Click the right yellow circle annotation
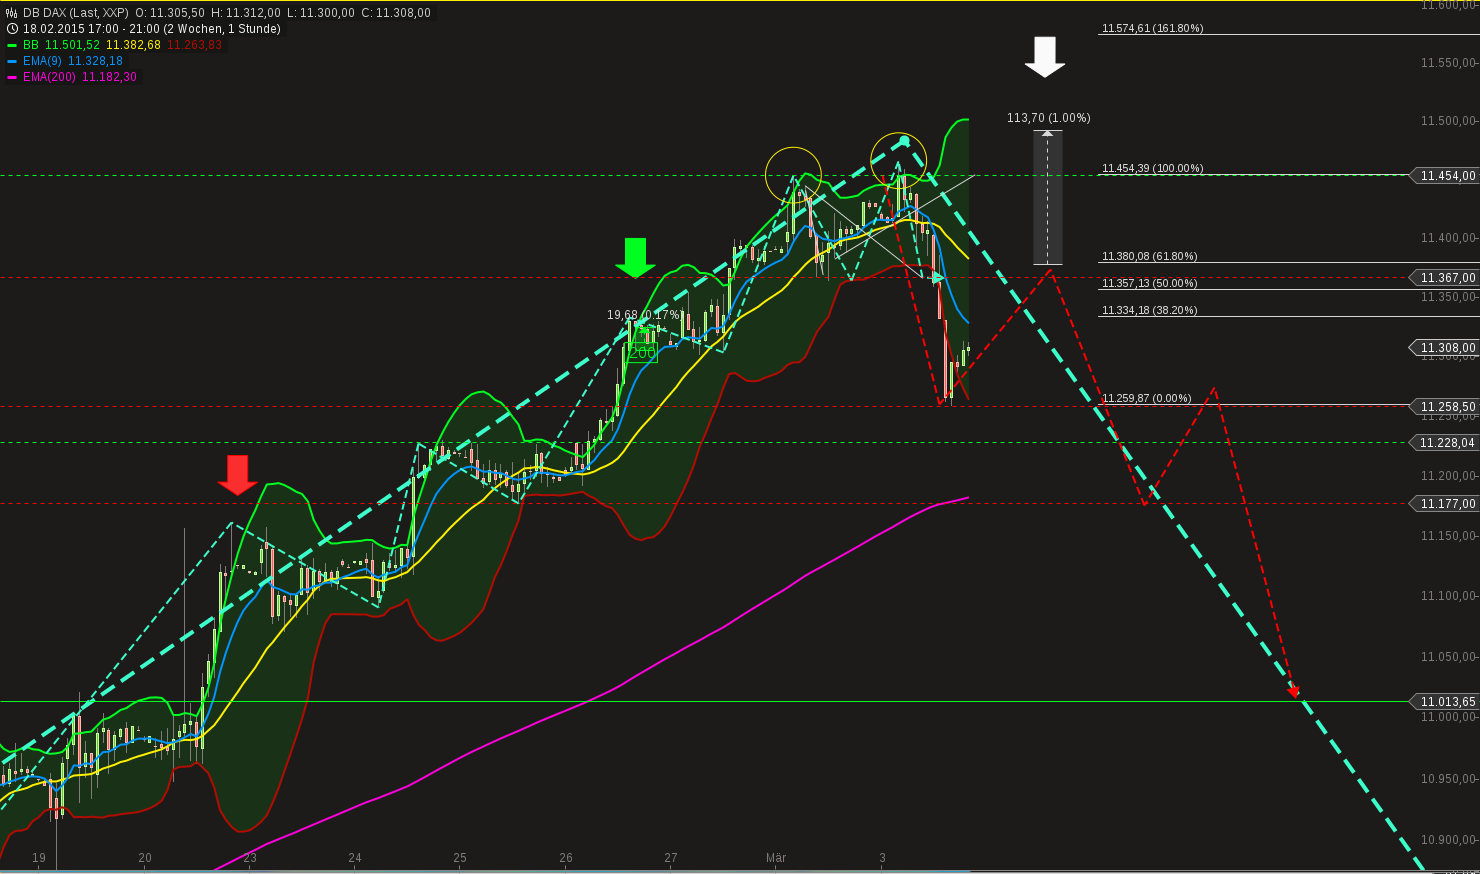This screenshot has height=874, width=1480. 899,158
